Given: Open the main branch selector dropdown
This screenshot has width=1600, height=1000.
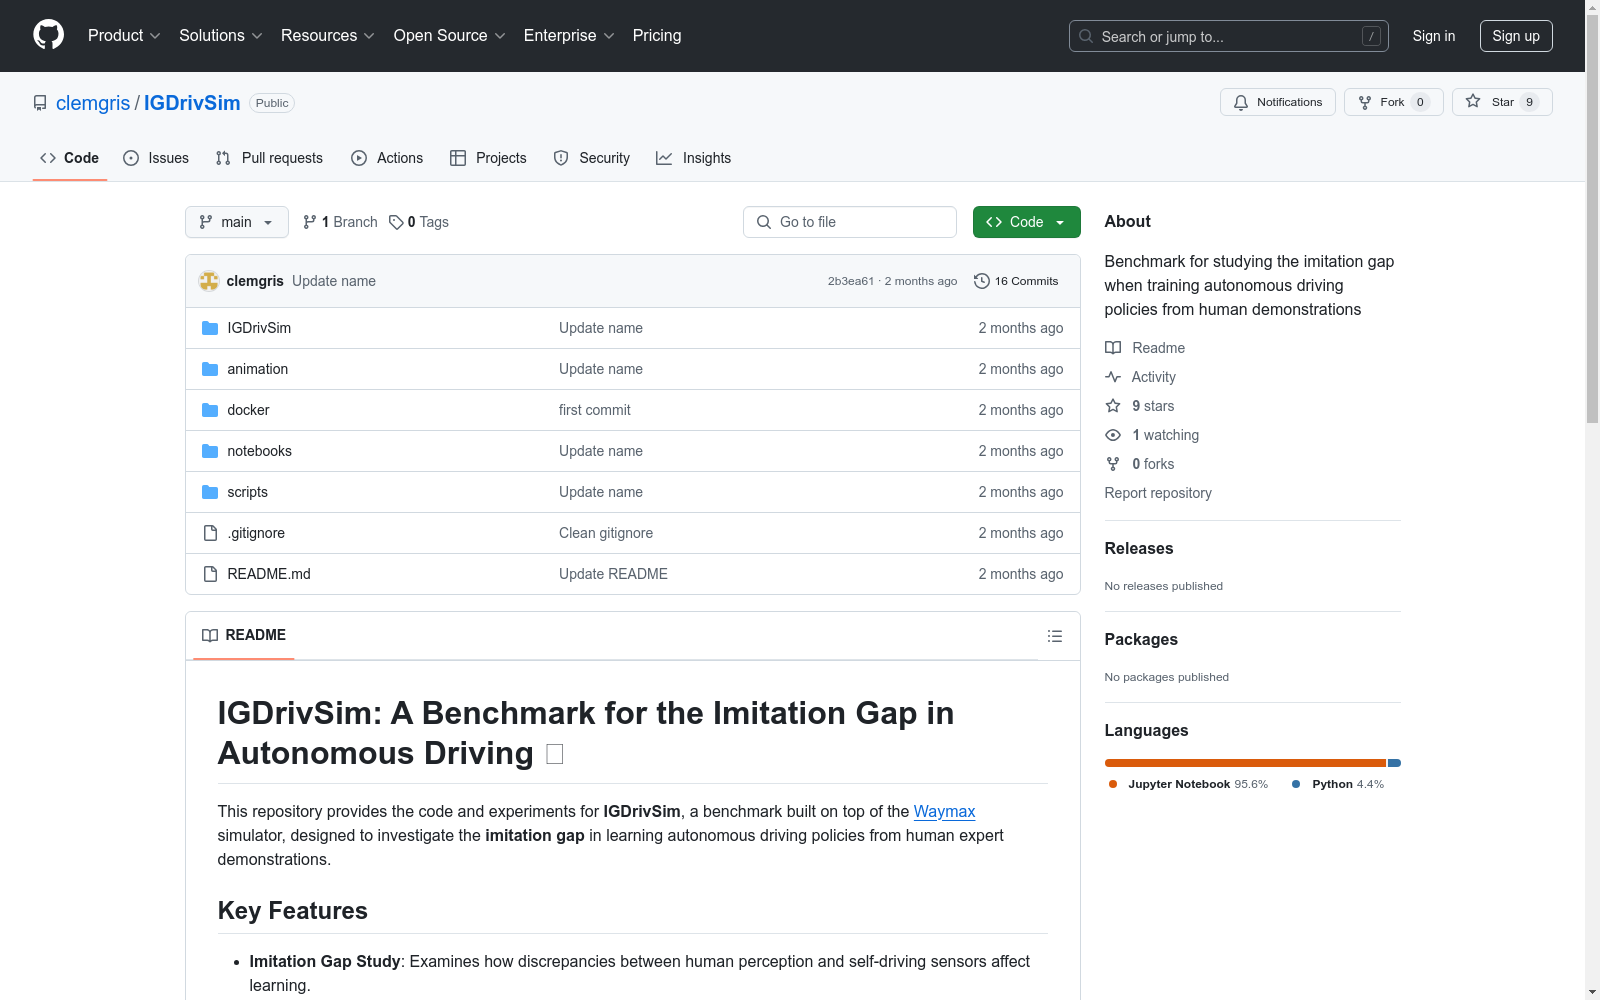Looking at the screenshot, I should (x=237, y=222).
